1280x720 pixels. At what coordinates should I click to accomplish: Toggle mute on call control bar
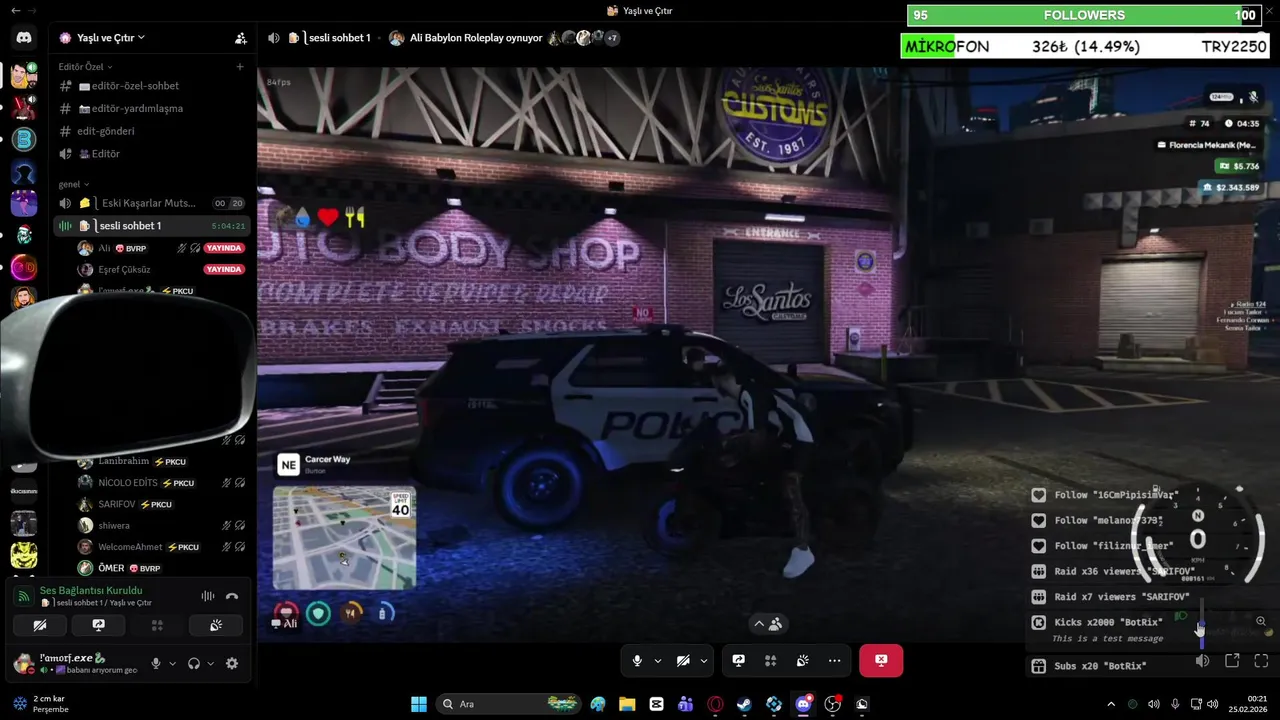click(x=637, y=660)
